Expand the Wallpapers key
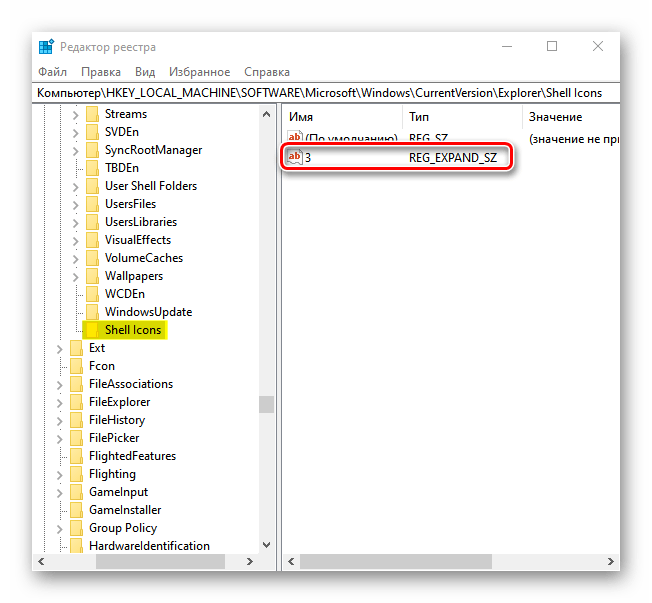Screen dimensions: 652x603 [75, 277]
